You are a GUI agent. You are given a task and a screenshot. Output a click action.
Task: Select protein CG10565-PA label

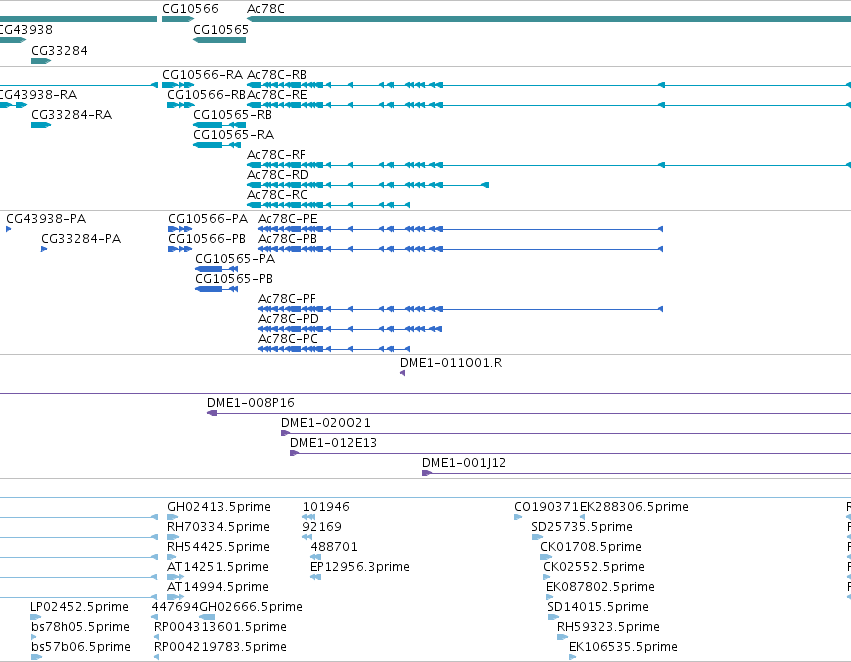(x=235, y=259)
